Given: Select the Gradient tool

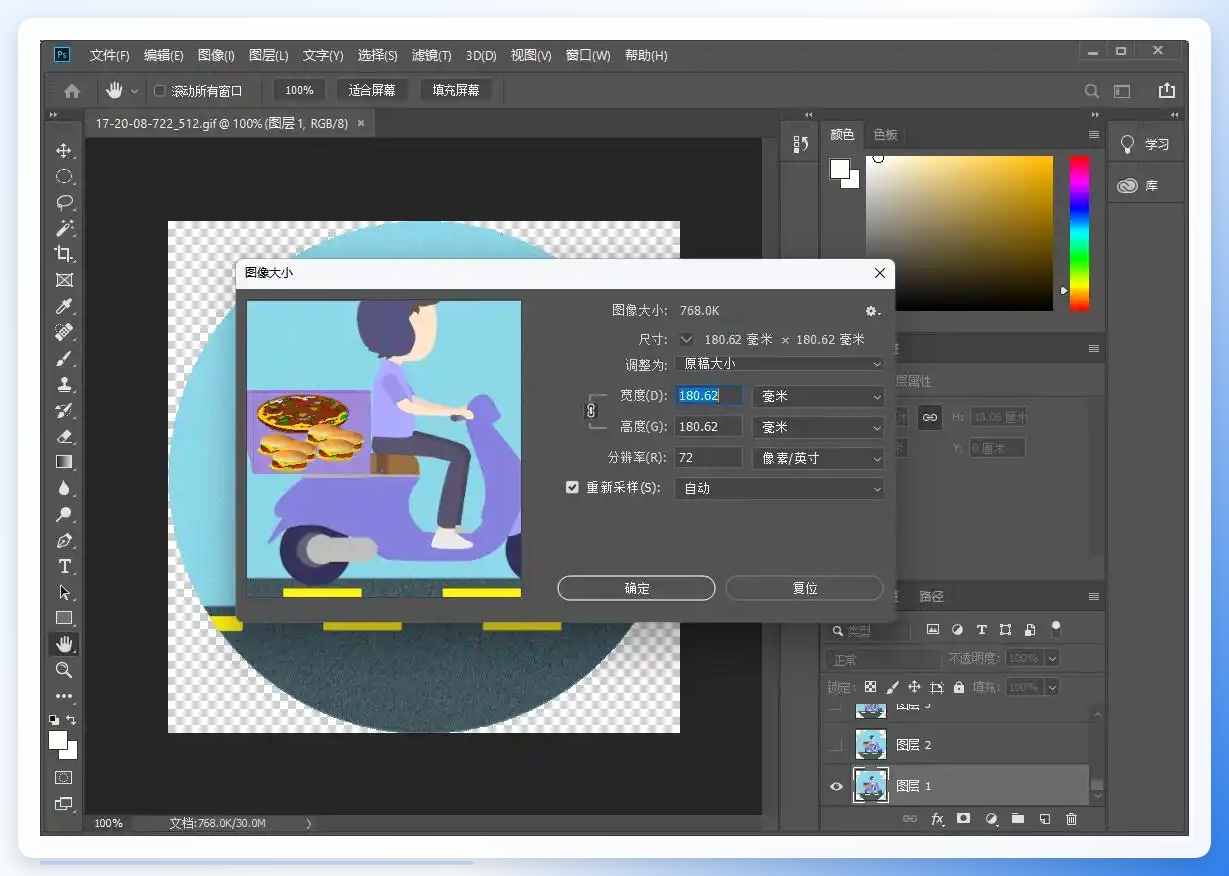Looking at the screenshot, I should click(64, 462).
